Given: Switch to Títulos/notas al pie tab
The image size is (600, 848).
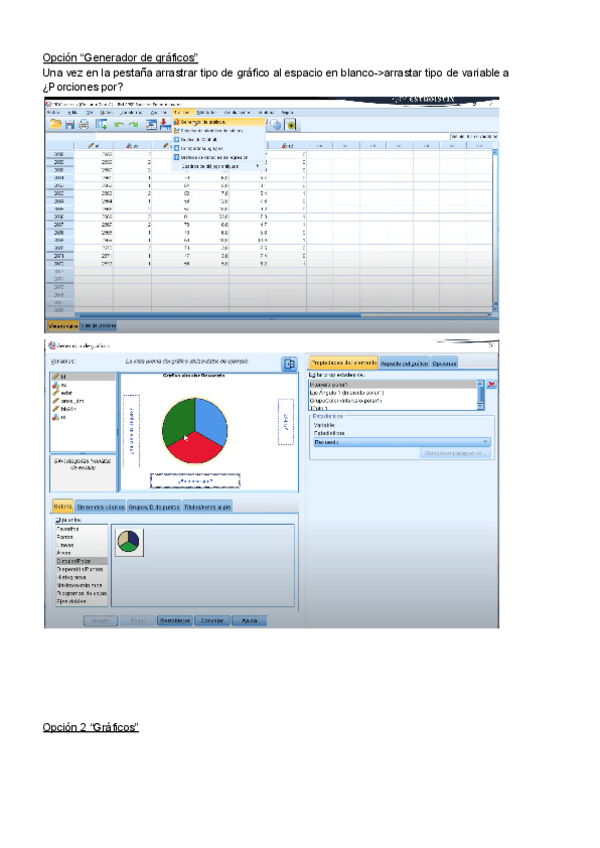Looking at the screenshot, I should [x=208, y=507].
